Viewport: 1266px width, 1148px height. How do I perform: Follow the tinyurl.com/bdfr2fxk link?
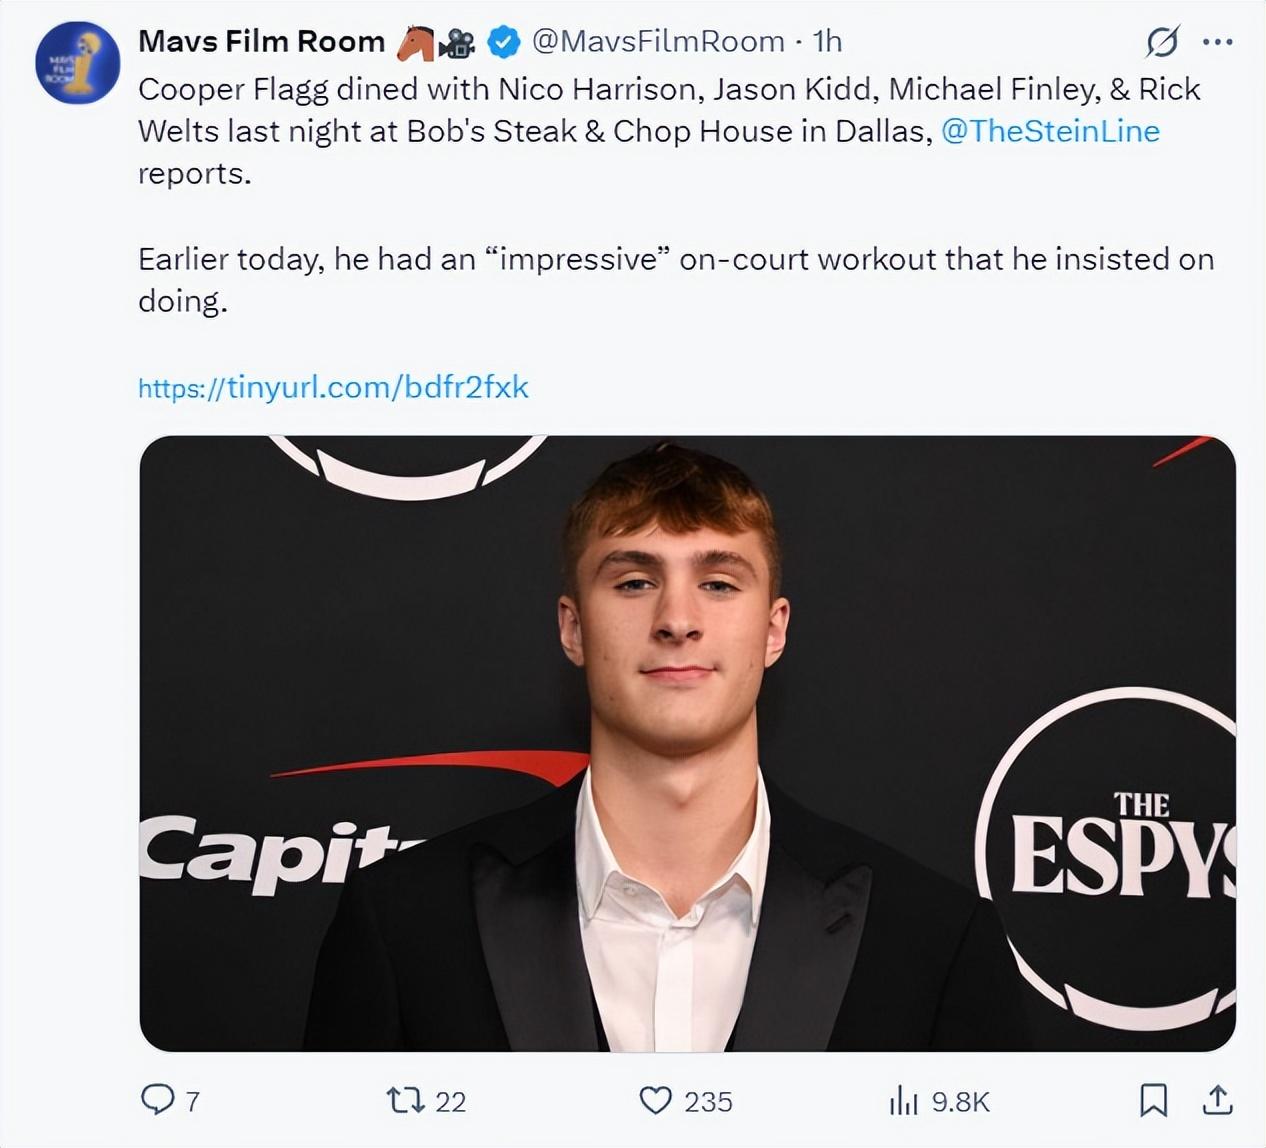tap(333, 387)
